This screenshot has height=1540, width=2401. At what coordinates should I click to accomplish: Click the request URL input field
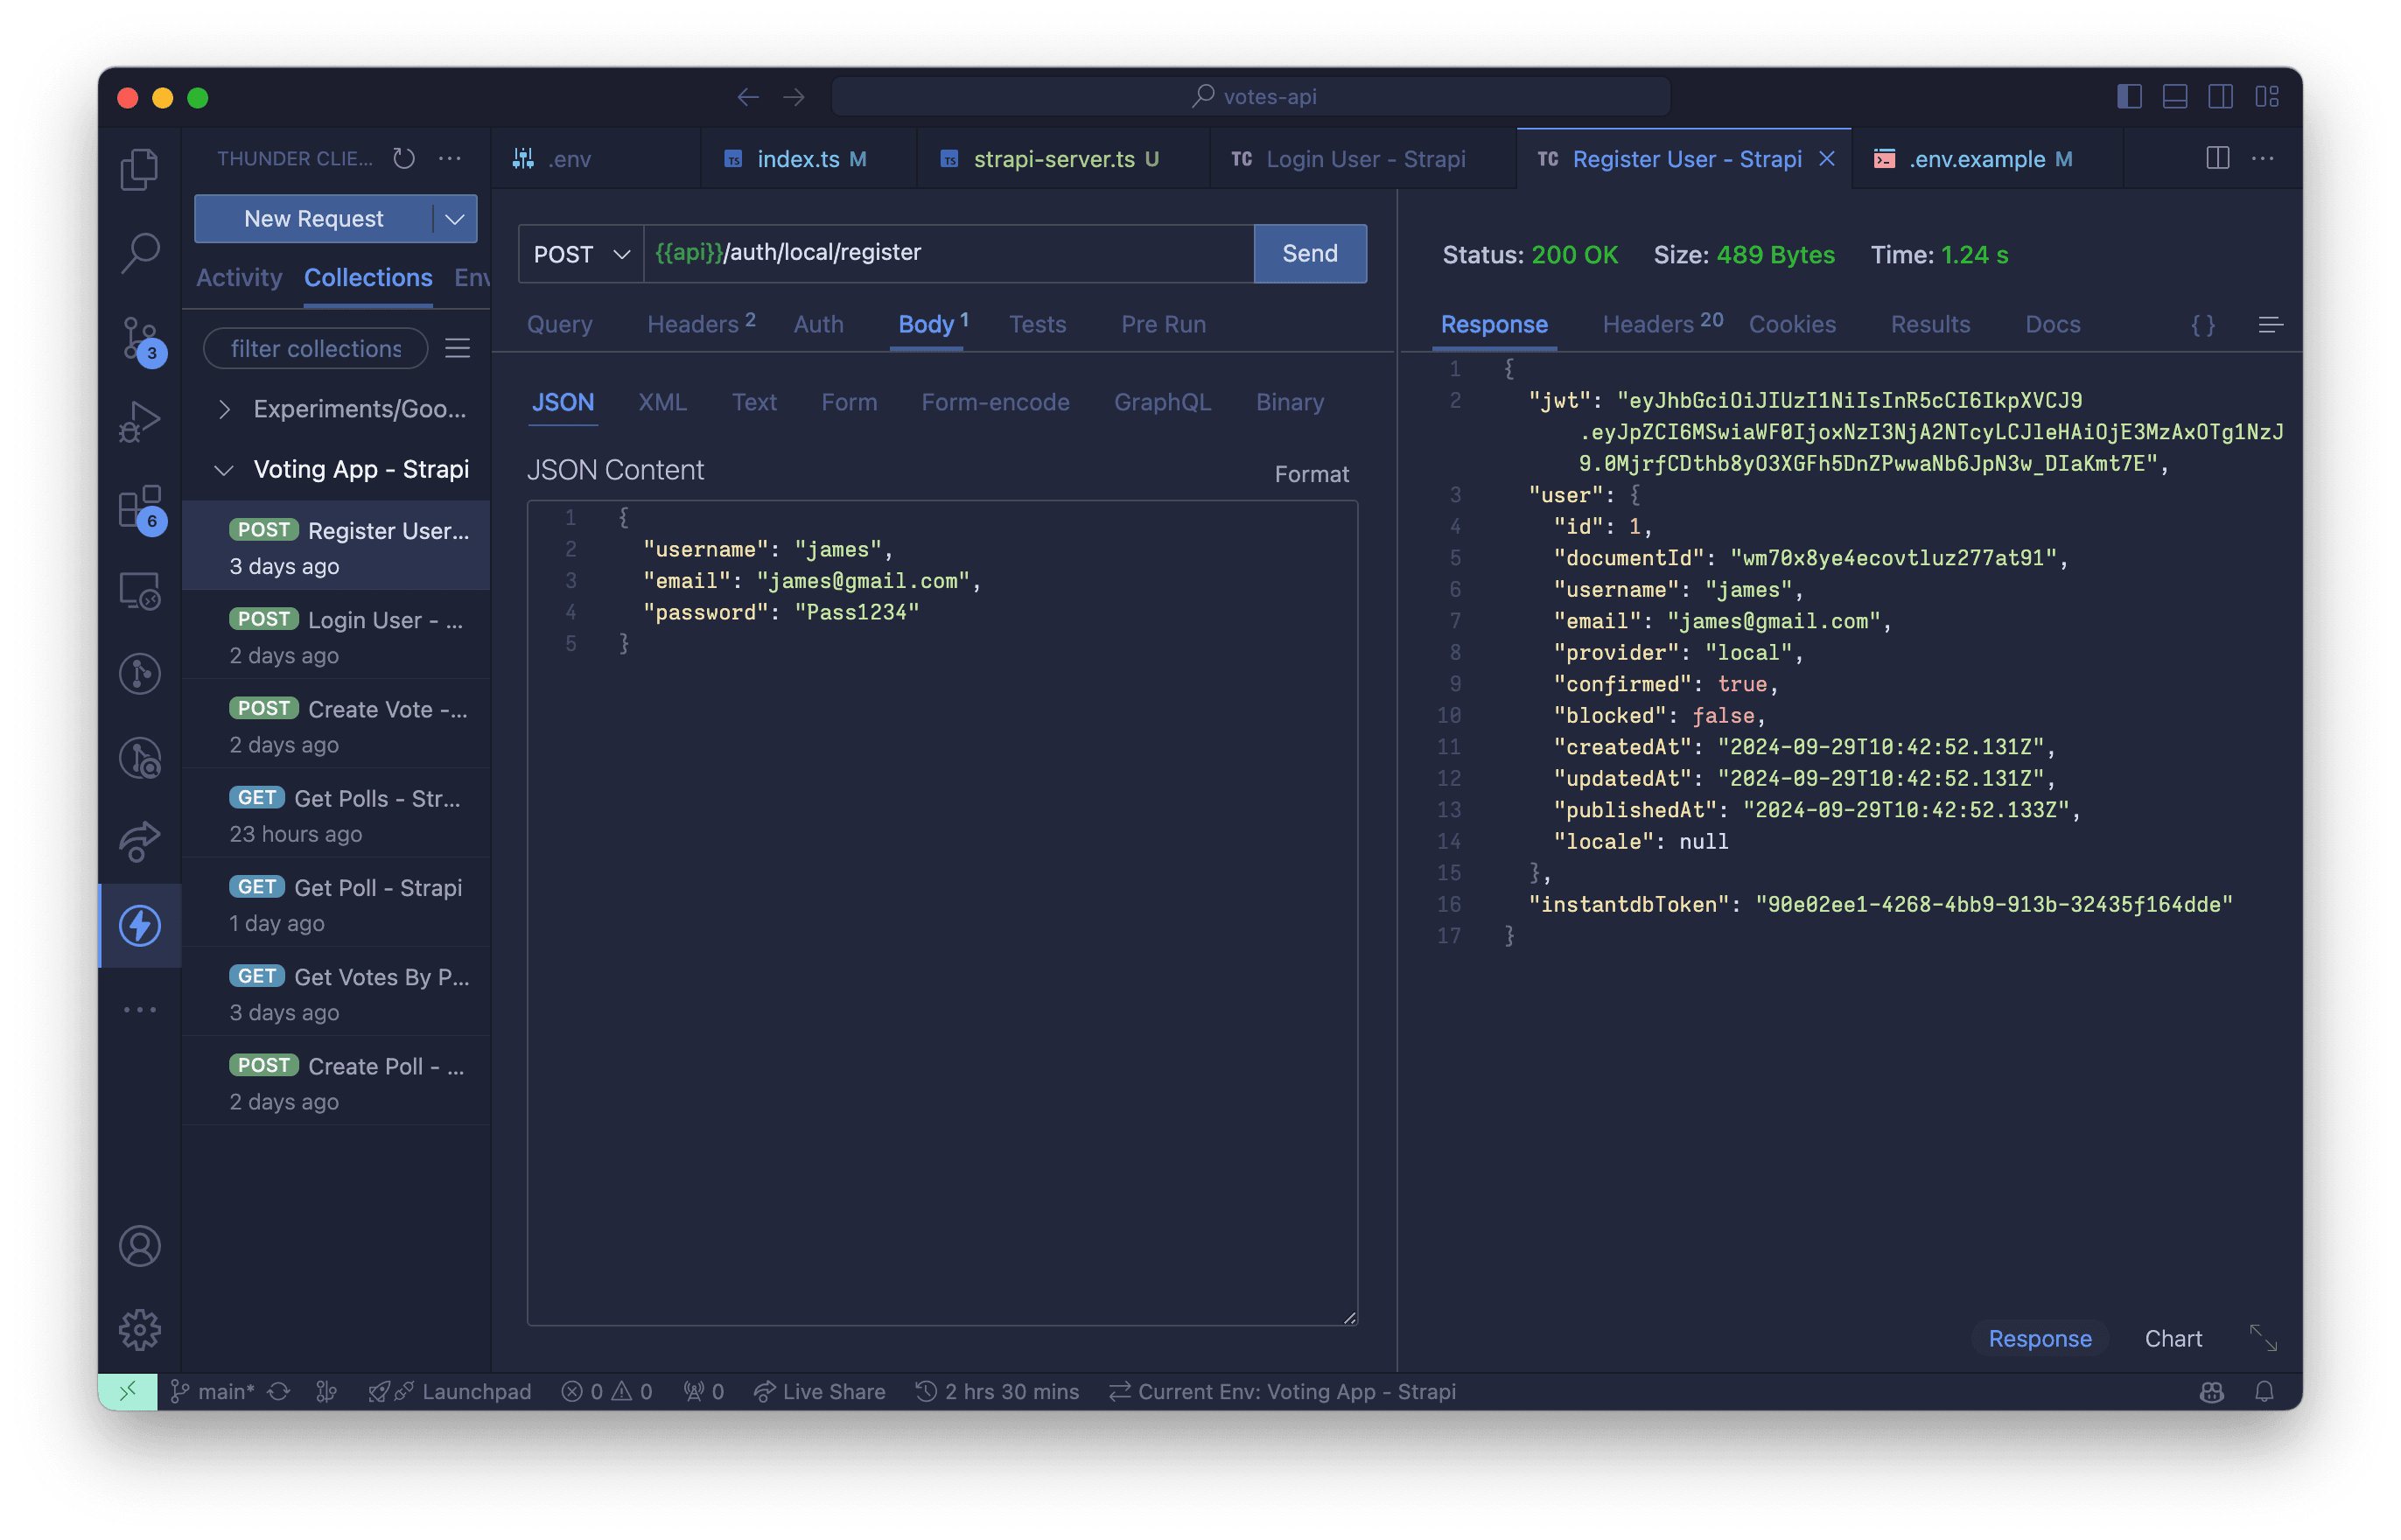pos(948,253)
